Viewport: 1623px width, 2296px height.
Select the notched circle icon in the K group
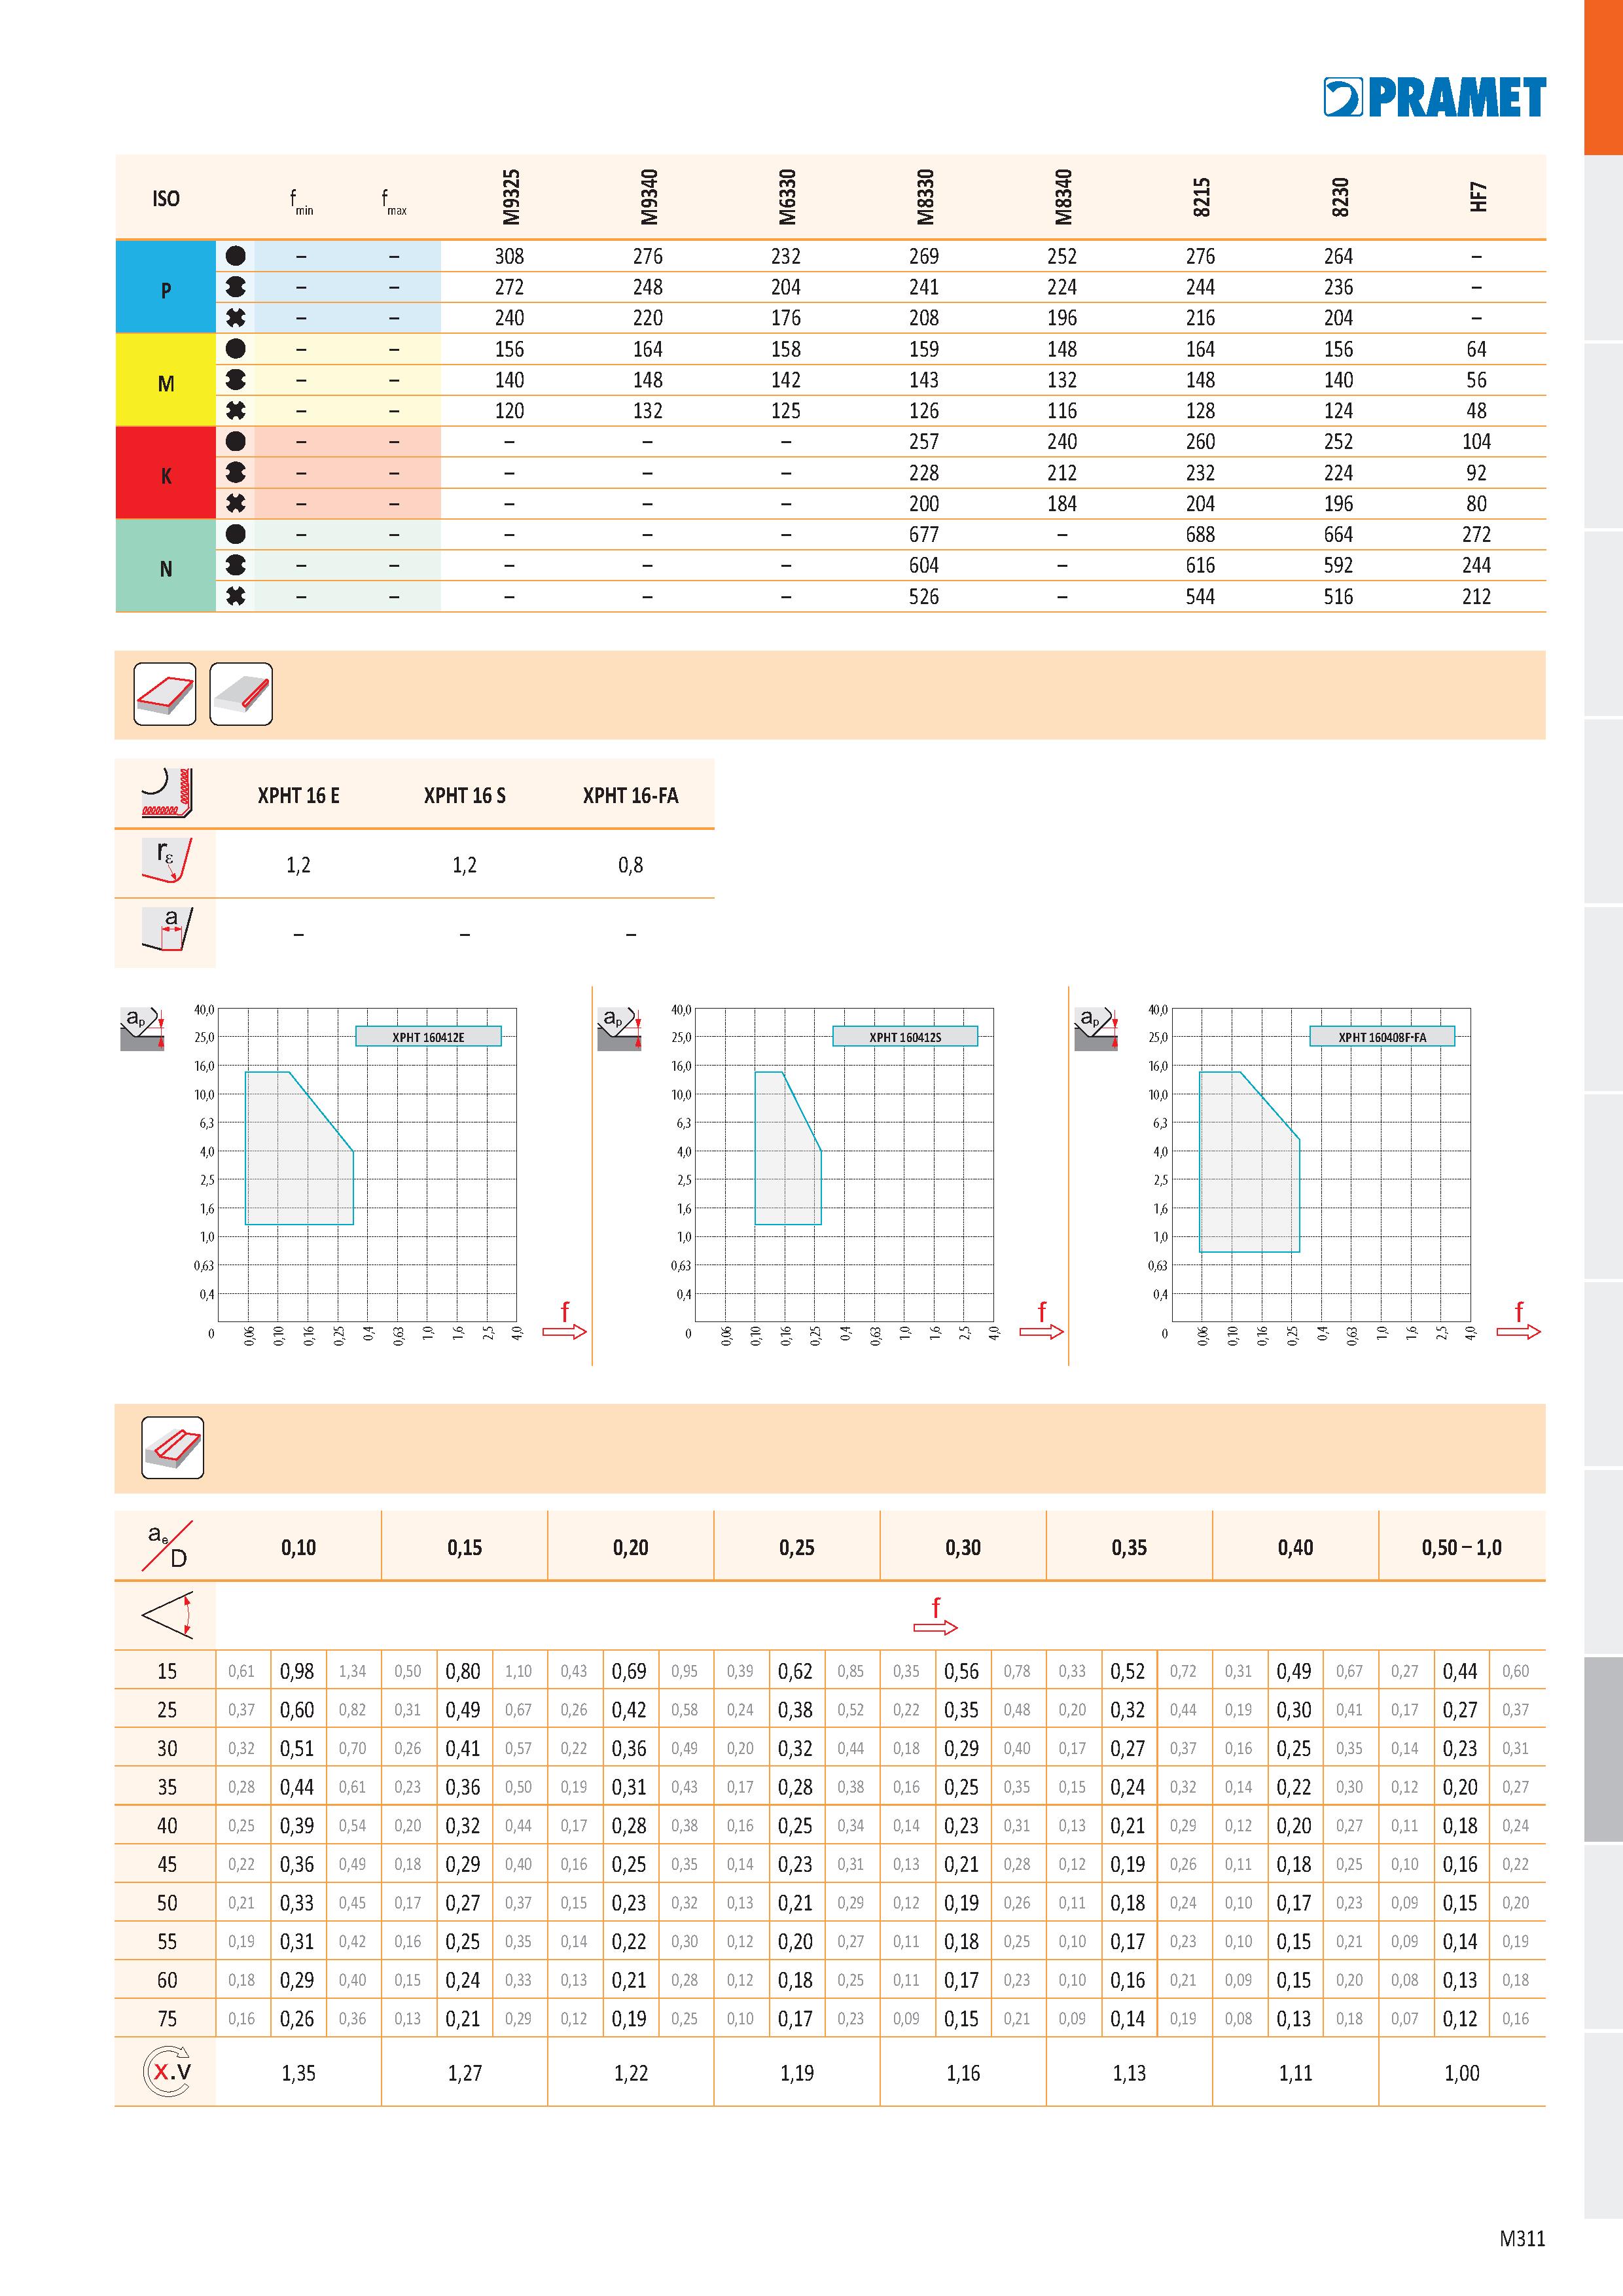[x=236, y=472]
